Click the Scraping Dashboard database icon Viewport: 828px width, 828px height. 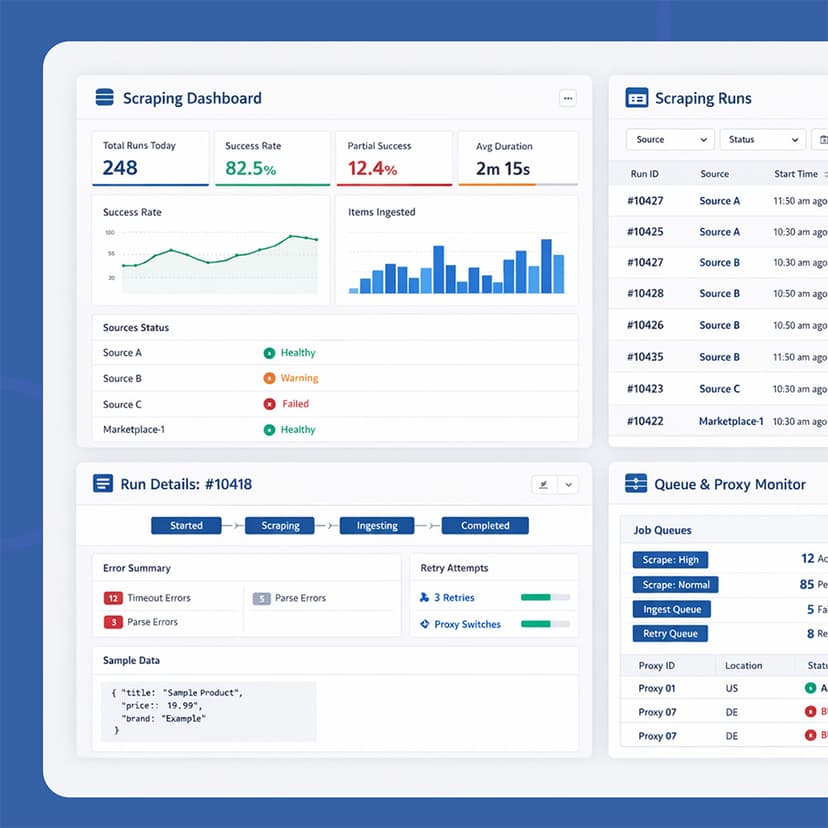tap(104, 97)
